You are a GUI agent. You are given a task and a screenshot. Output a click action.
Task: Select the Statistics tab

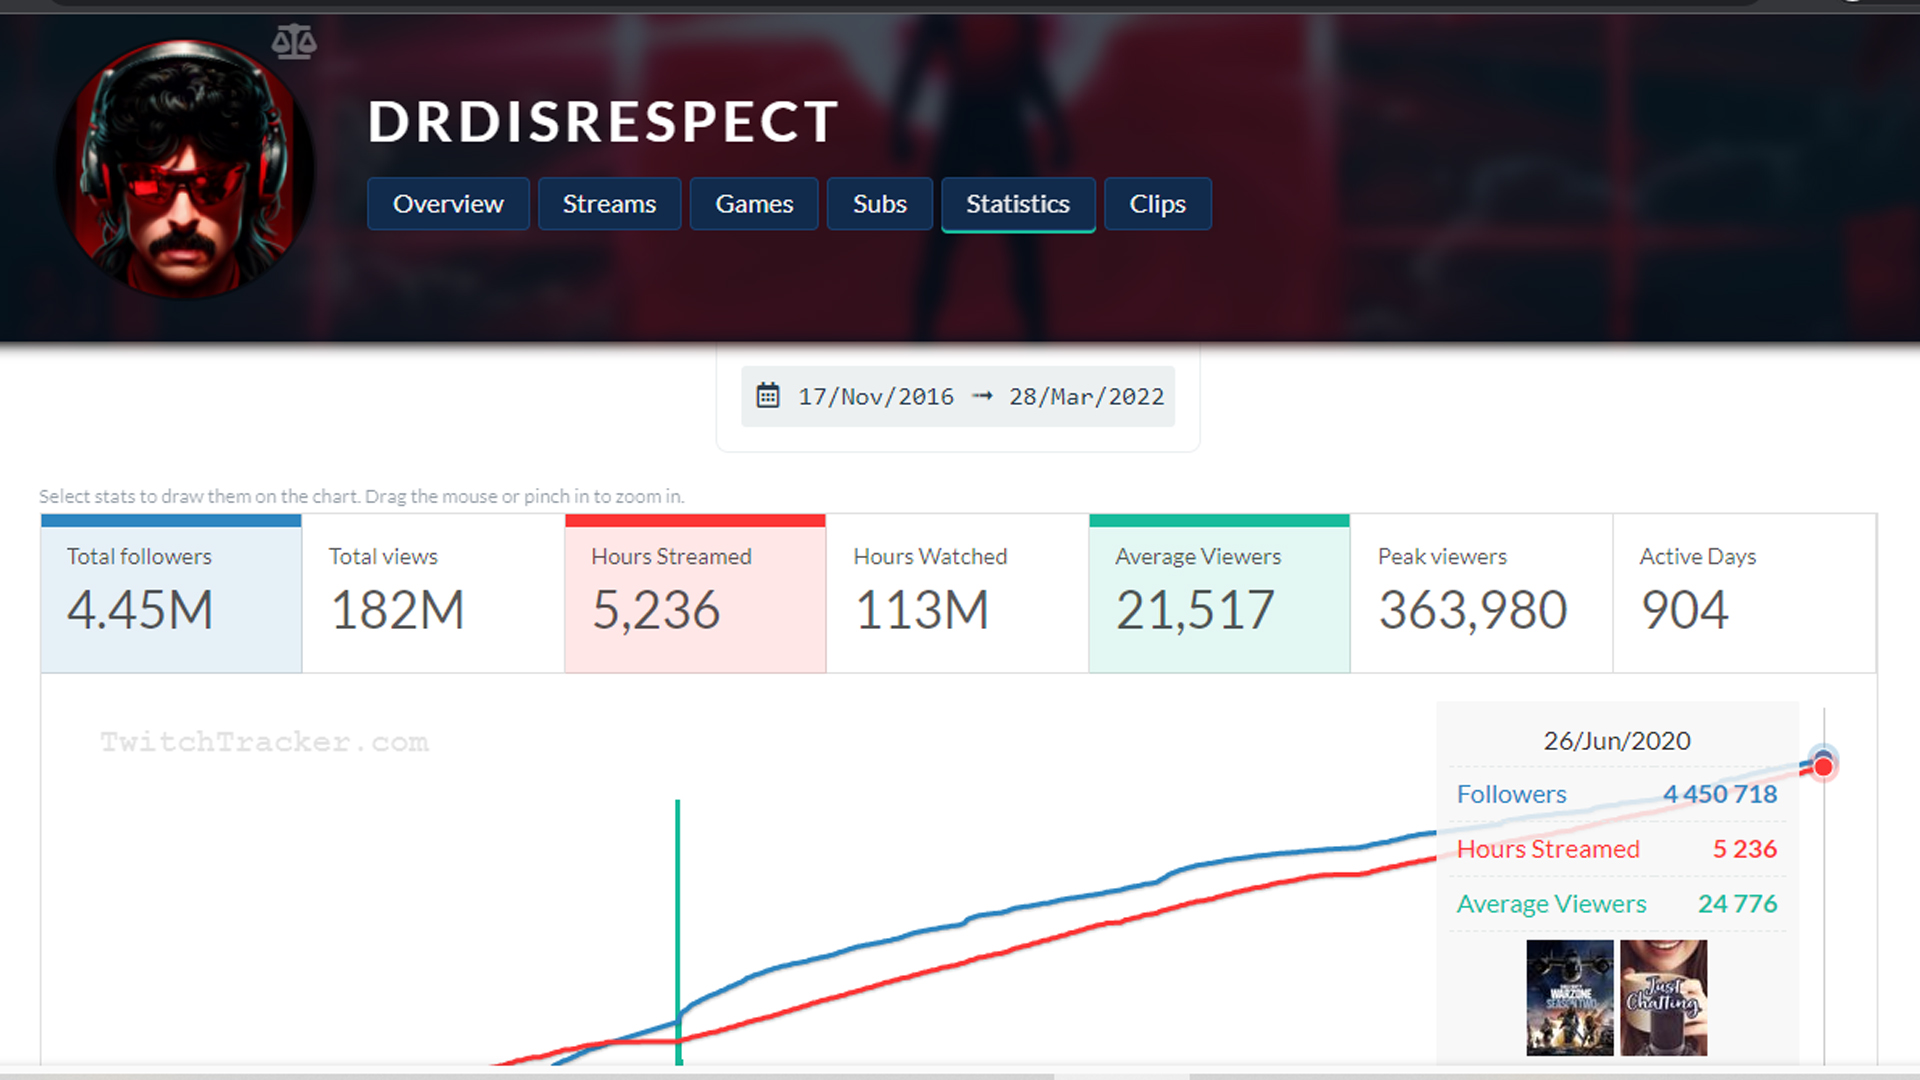coord(1017,203)
